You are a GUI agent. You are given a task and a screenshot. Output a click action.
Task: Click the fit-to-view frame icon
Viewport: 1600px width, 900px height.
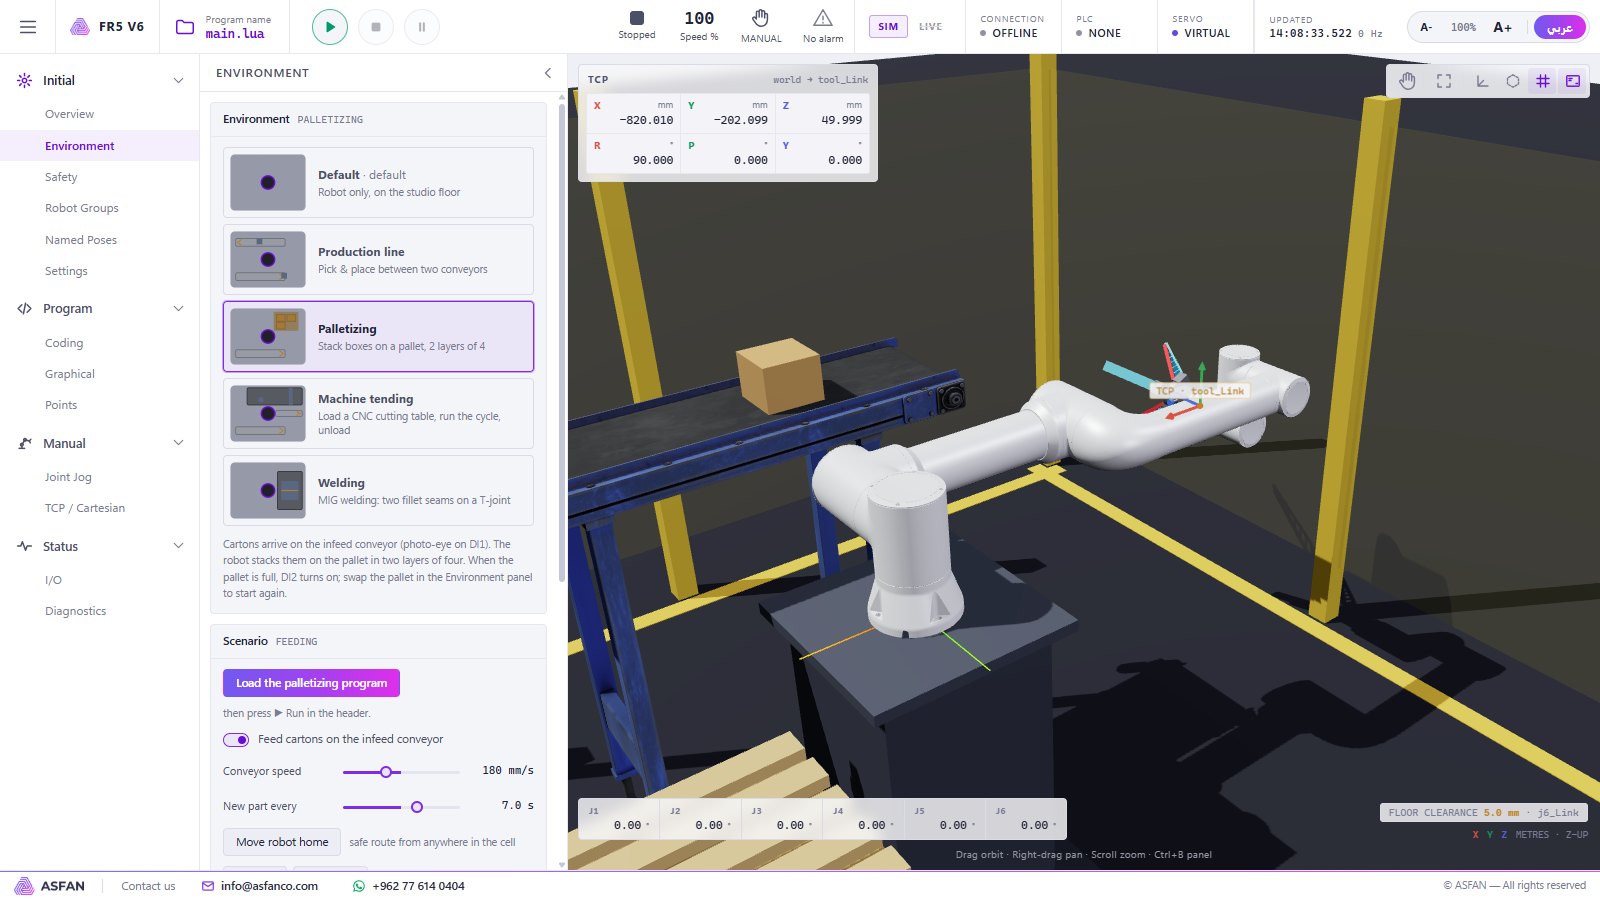pos(1444,81)
